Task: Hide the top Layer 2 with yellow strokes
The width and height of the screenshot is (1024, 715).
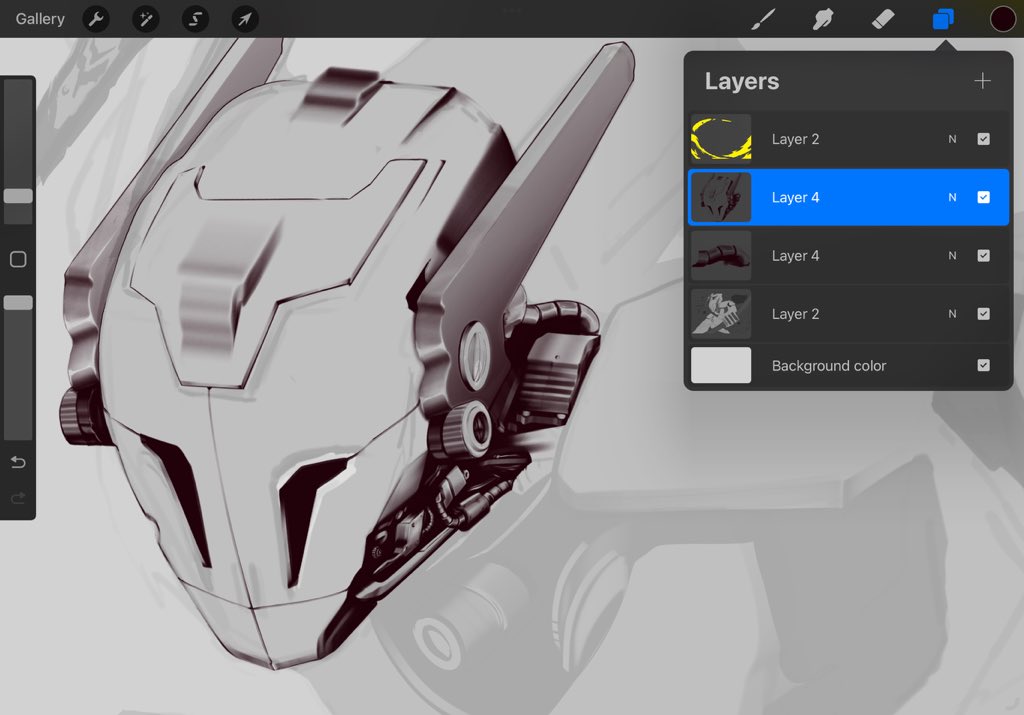Action: (x=984, y=139)
